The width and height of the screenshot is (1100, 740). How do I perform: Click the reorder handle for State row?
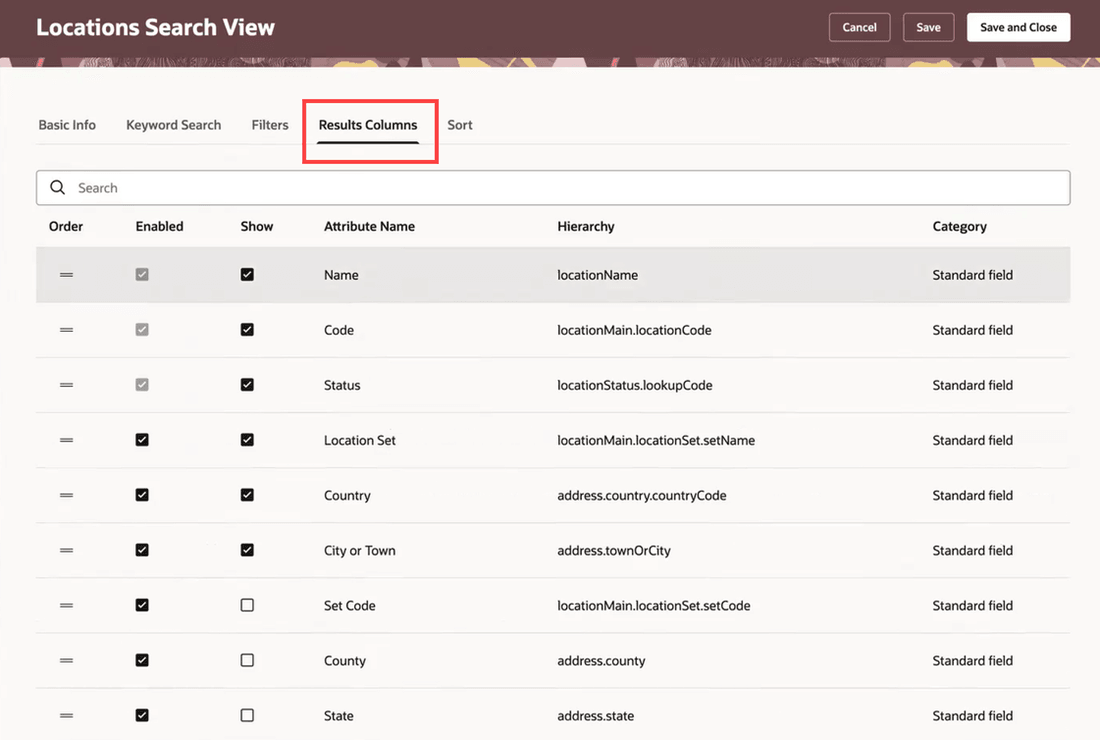coord(67,715)
